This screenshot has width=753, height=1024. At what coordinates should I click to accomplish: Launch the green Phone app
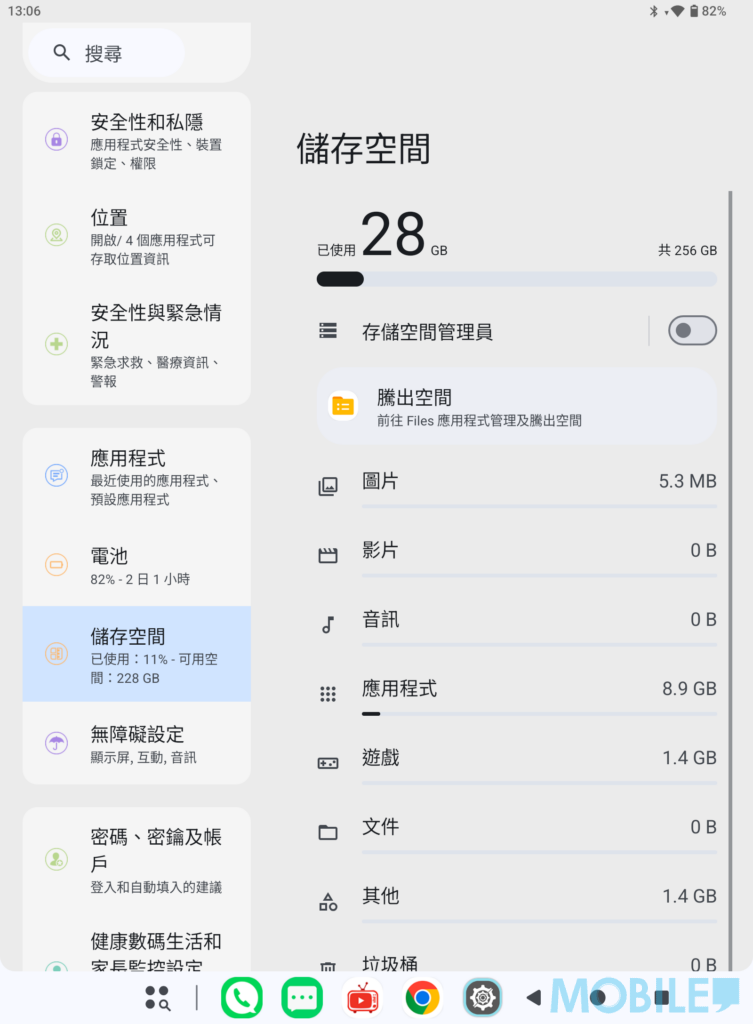click(x=241, y=997)
